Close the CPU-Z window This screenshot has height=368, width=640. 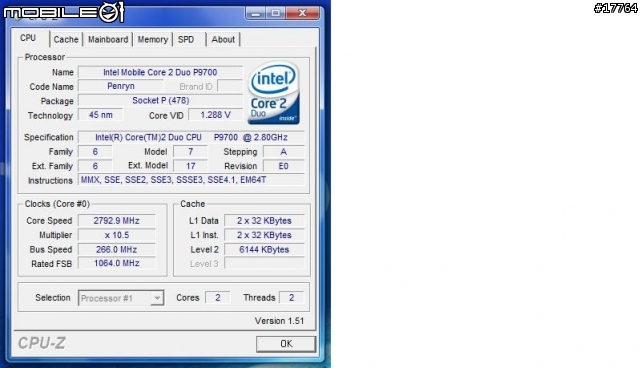coord(302,13)
